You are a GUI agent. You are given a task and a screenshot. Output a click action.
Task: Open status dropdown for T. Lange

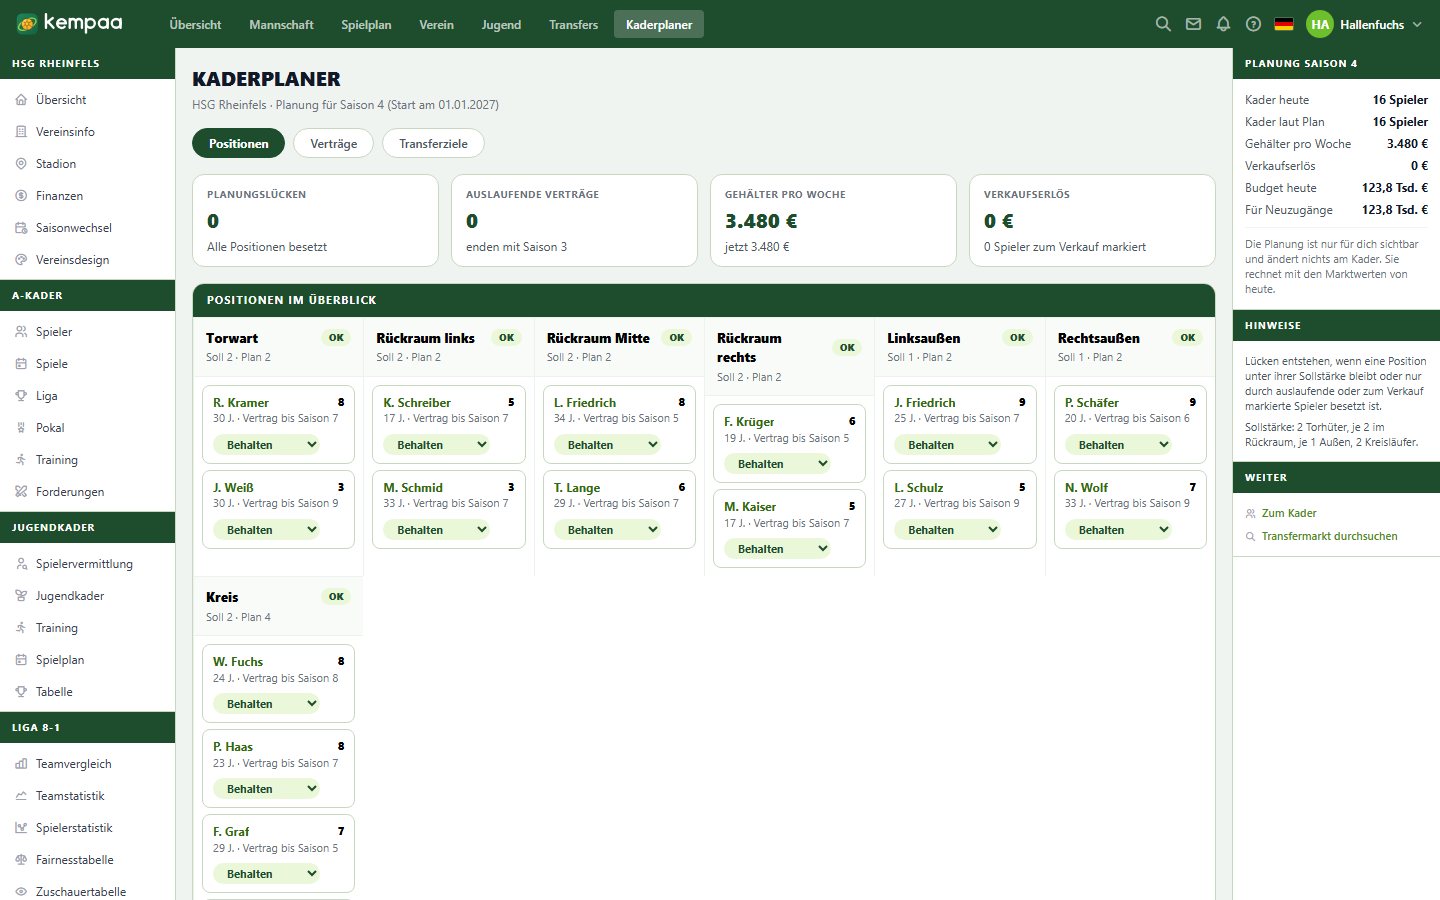[607, 530]
